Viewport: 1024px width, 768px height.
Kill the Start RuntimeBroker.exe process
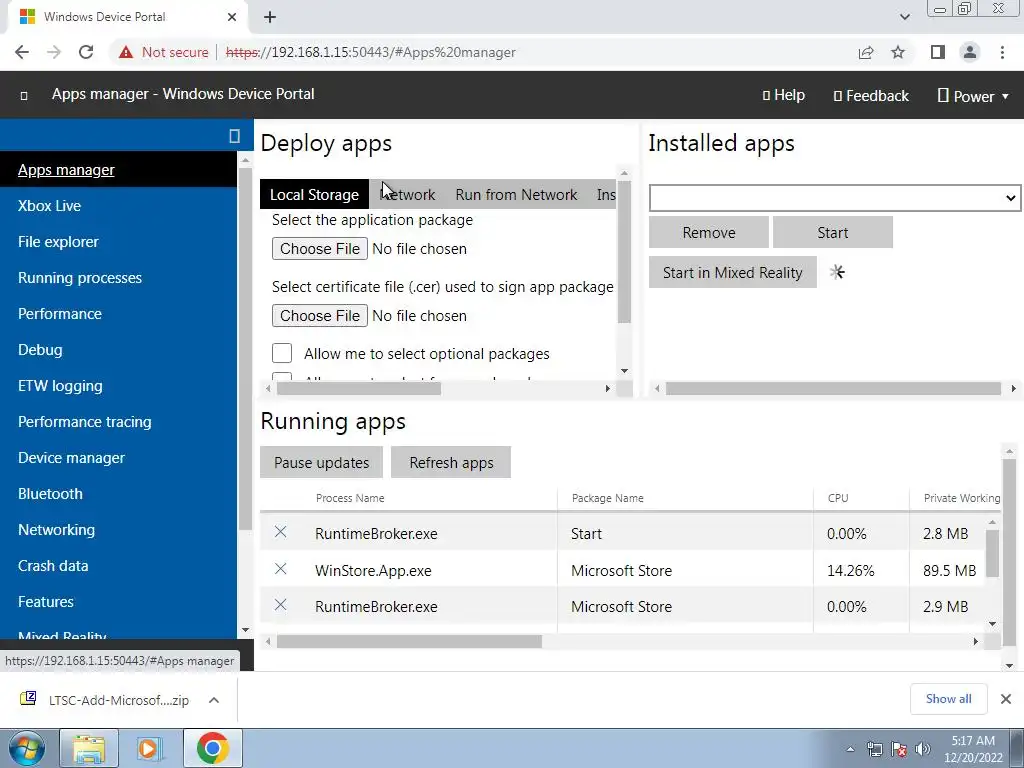click(281, 532)
